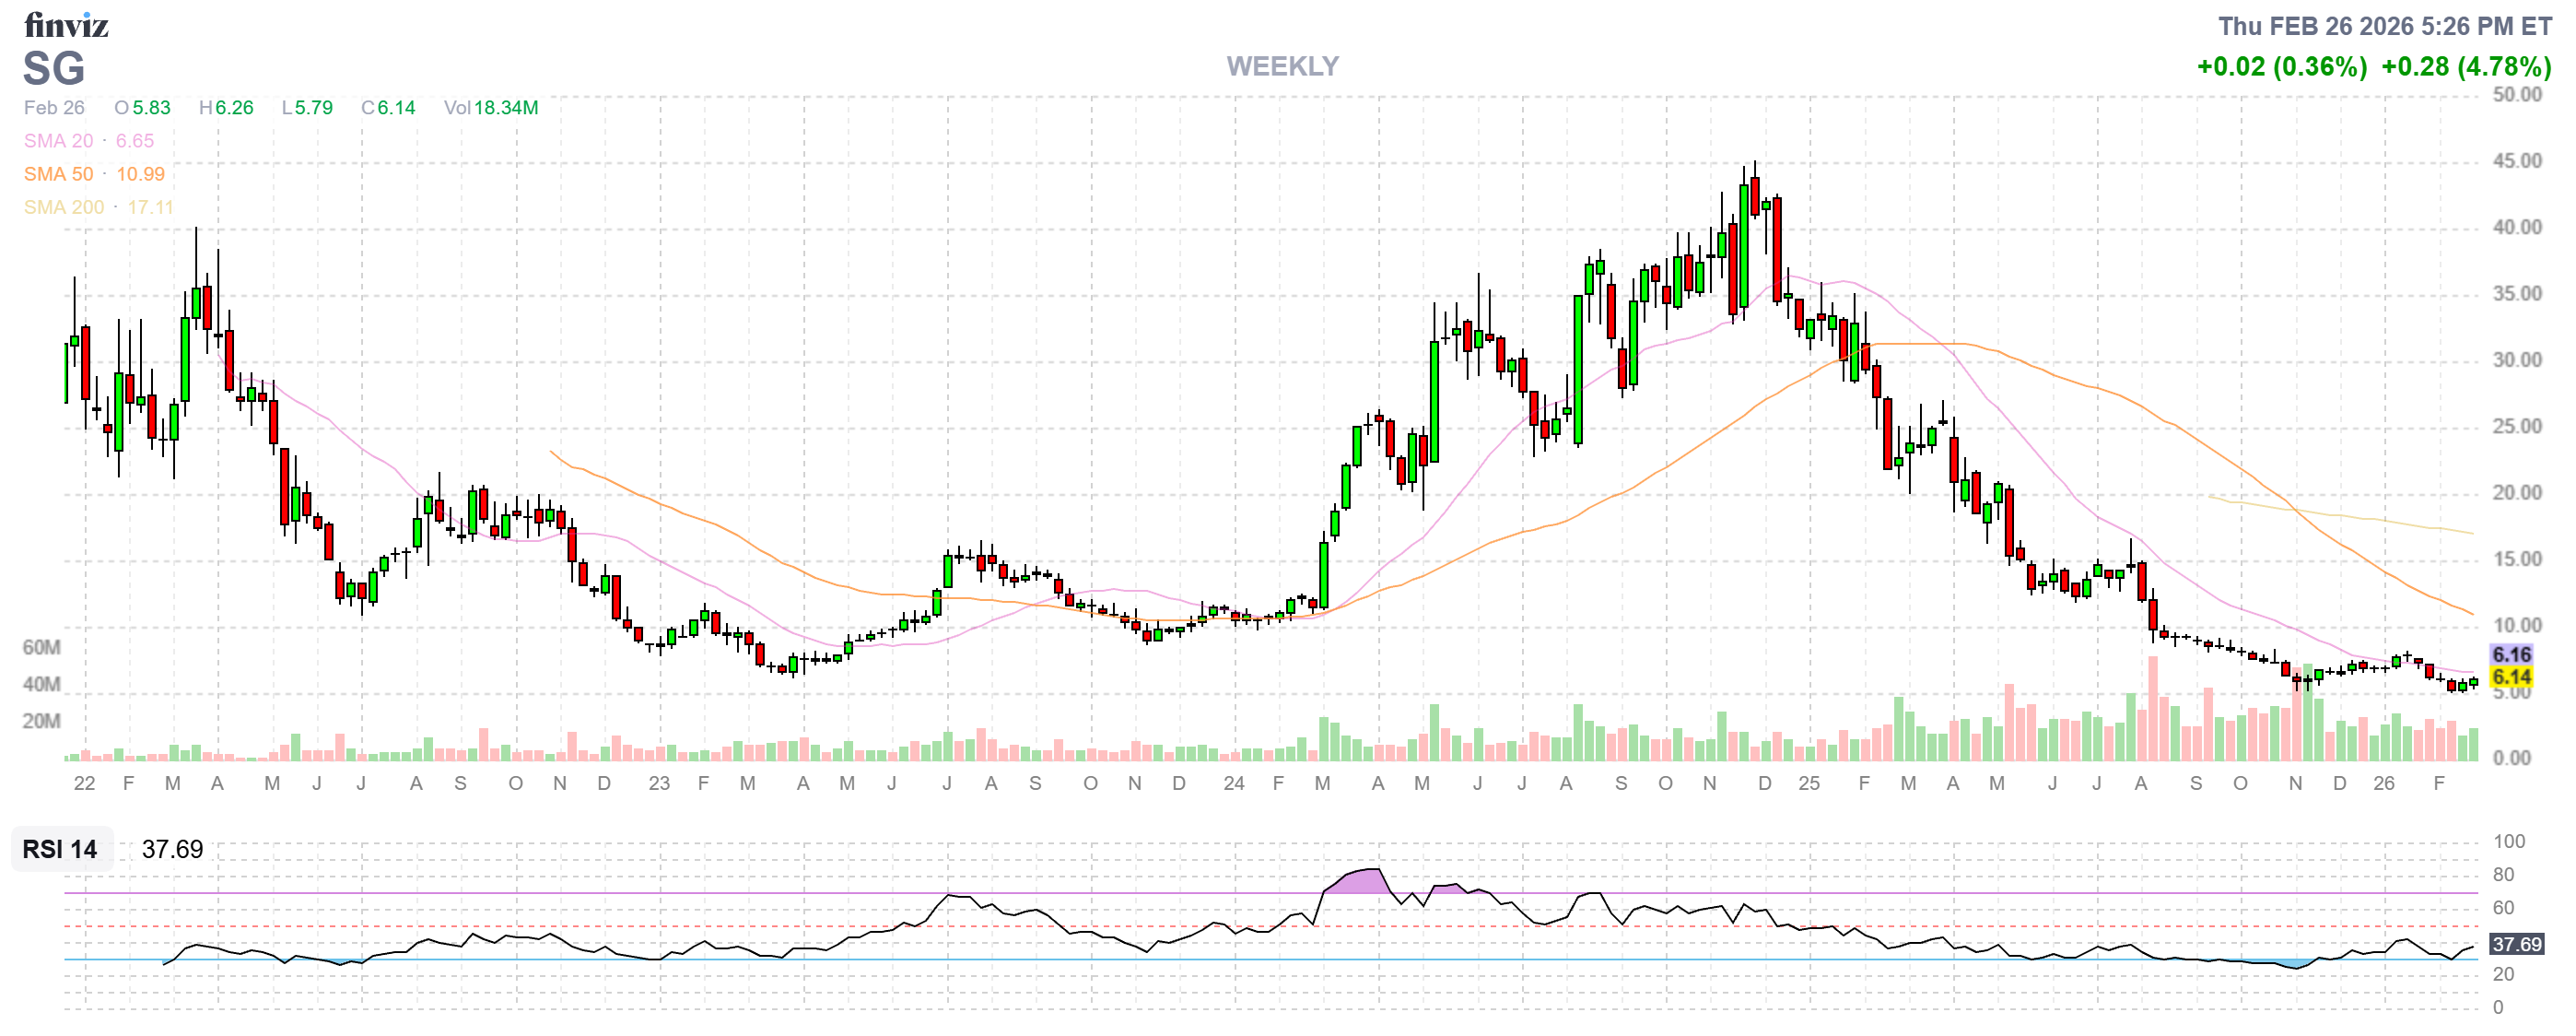Click the 50.00 price axis label
The width and height of the screenshot is (2576, 1036).
2516,95
